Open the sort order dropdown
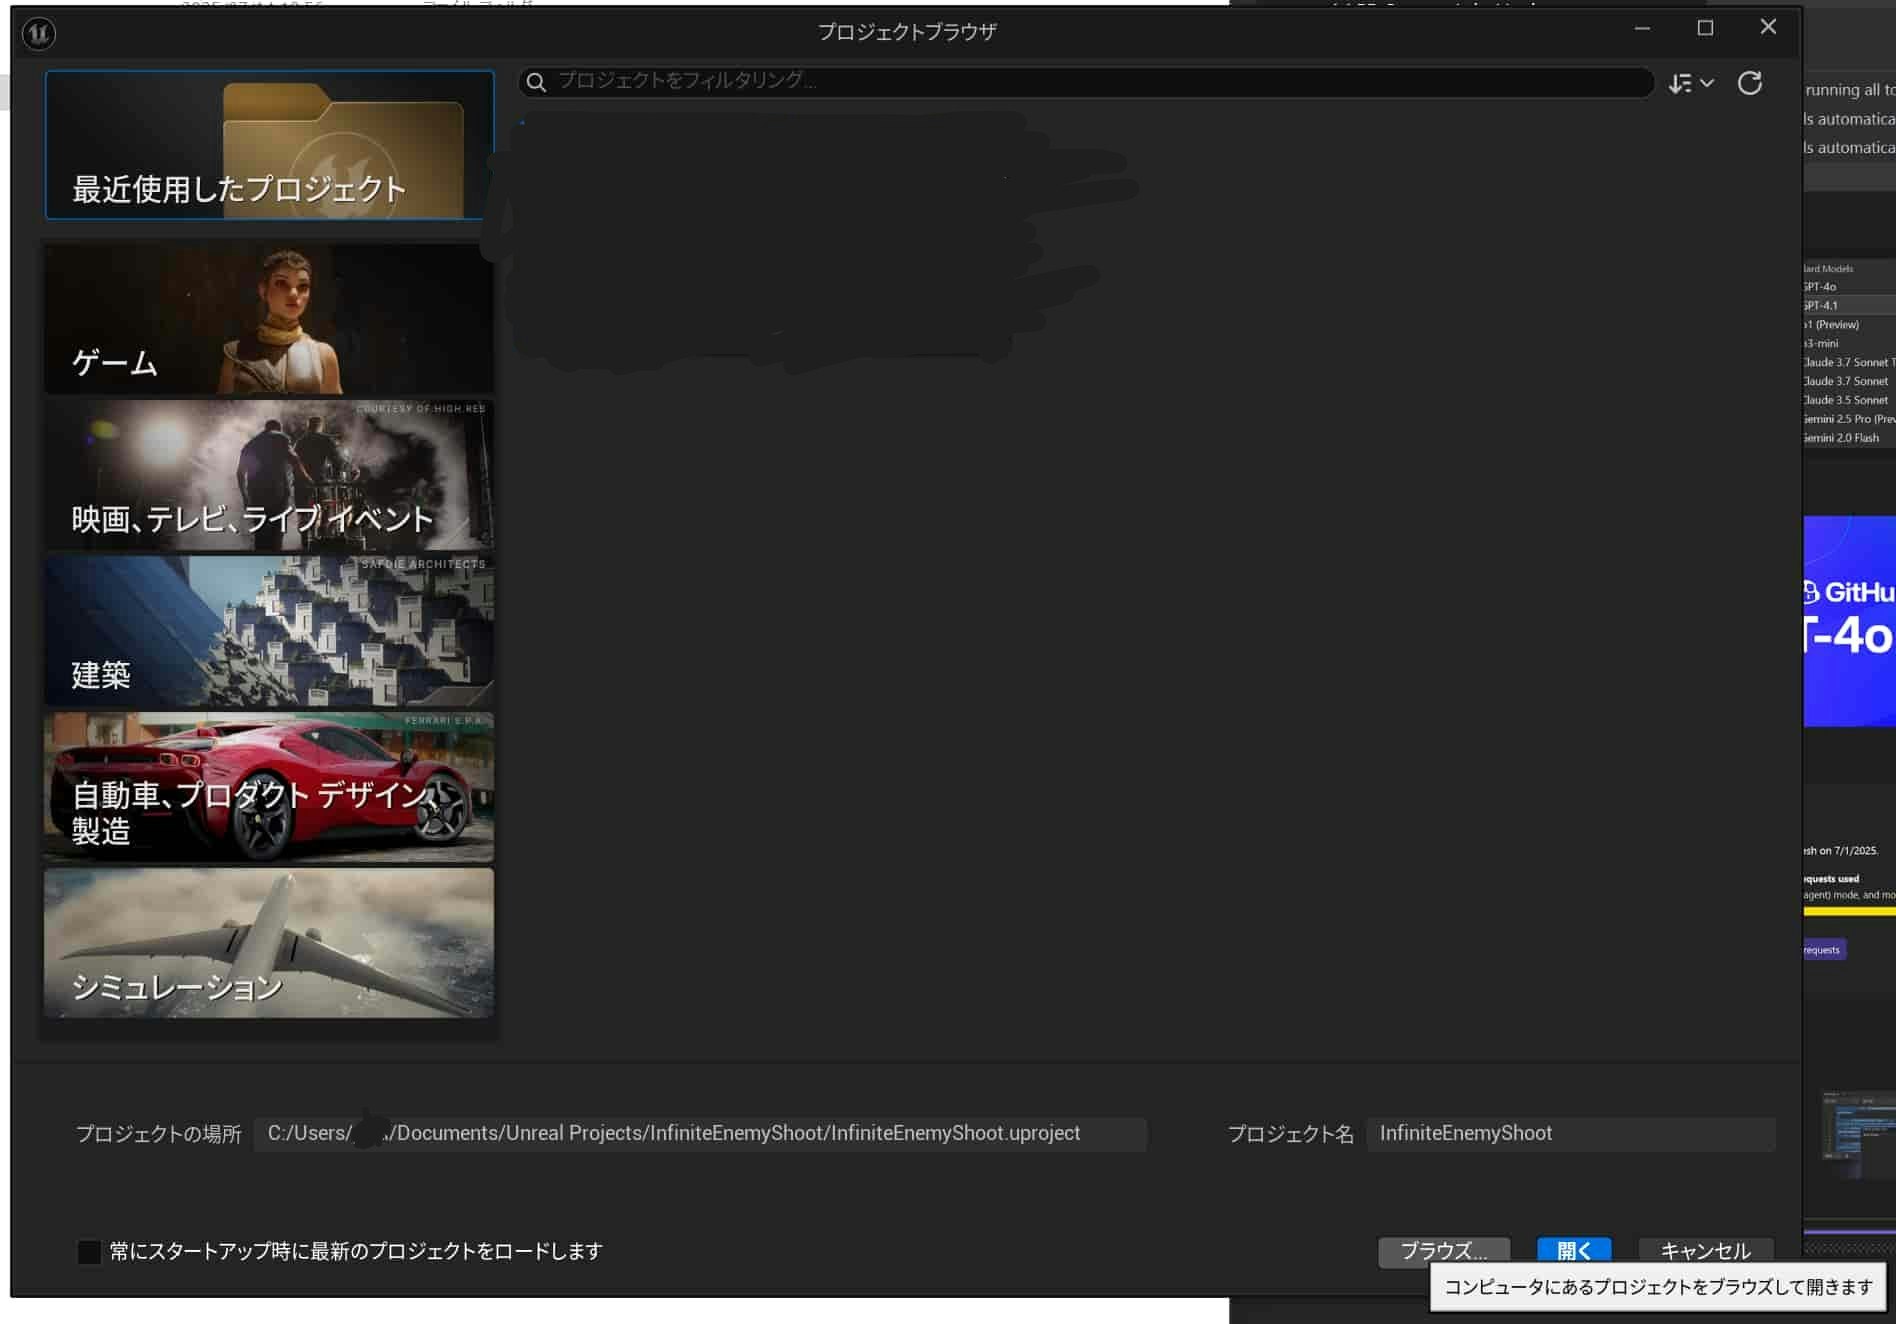Screen dimensions: 1896x1324 coord(1691,83)
